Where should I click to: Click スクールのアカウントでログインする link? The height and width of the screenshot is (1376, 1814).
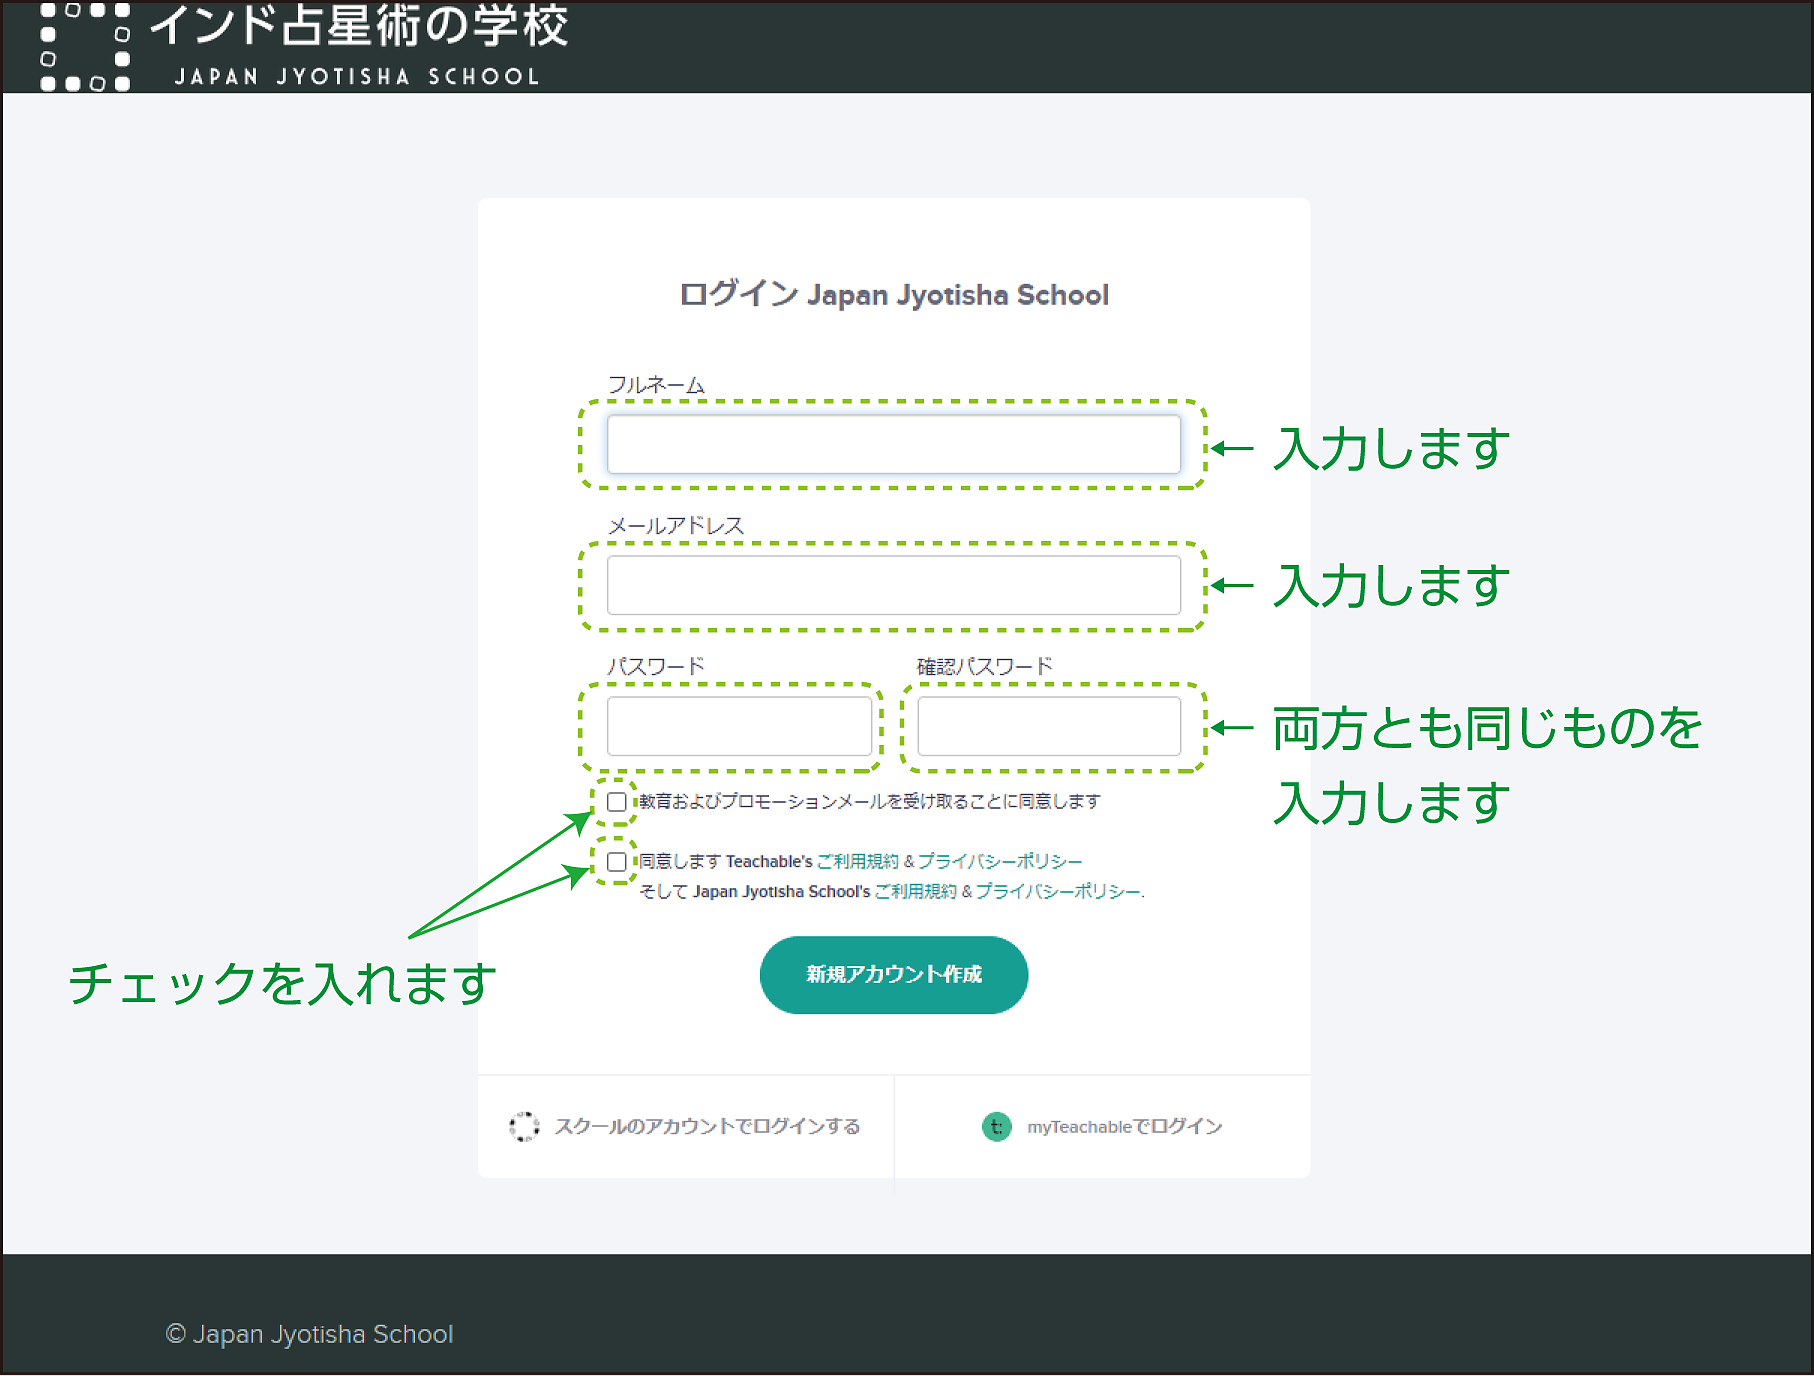(x=707, y=1127)
